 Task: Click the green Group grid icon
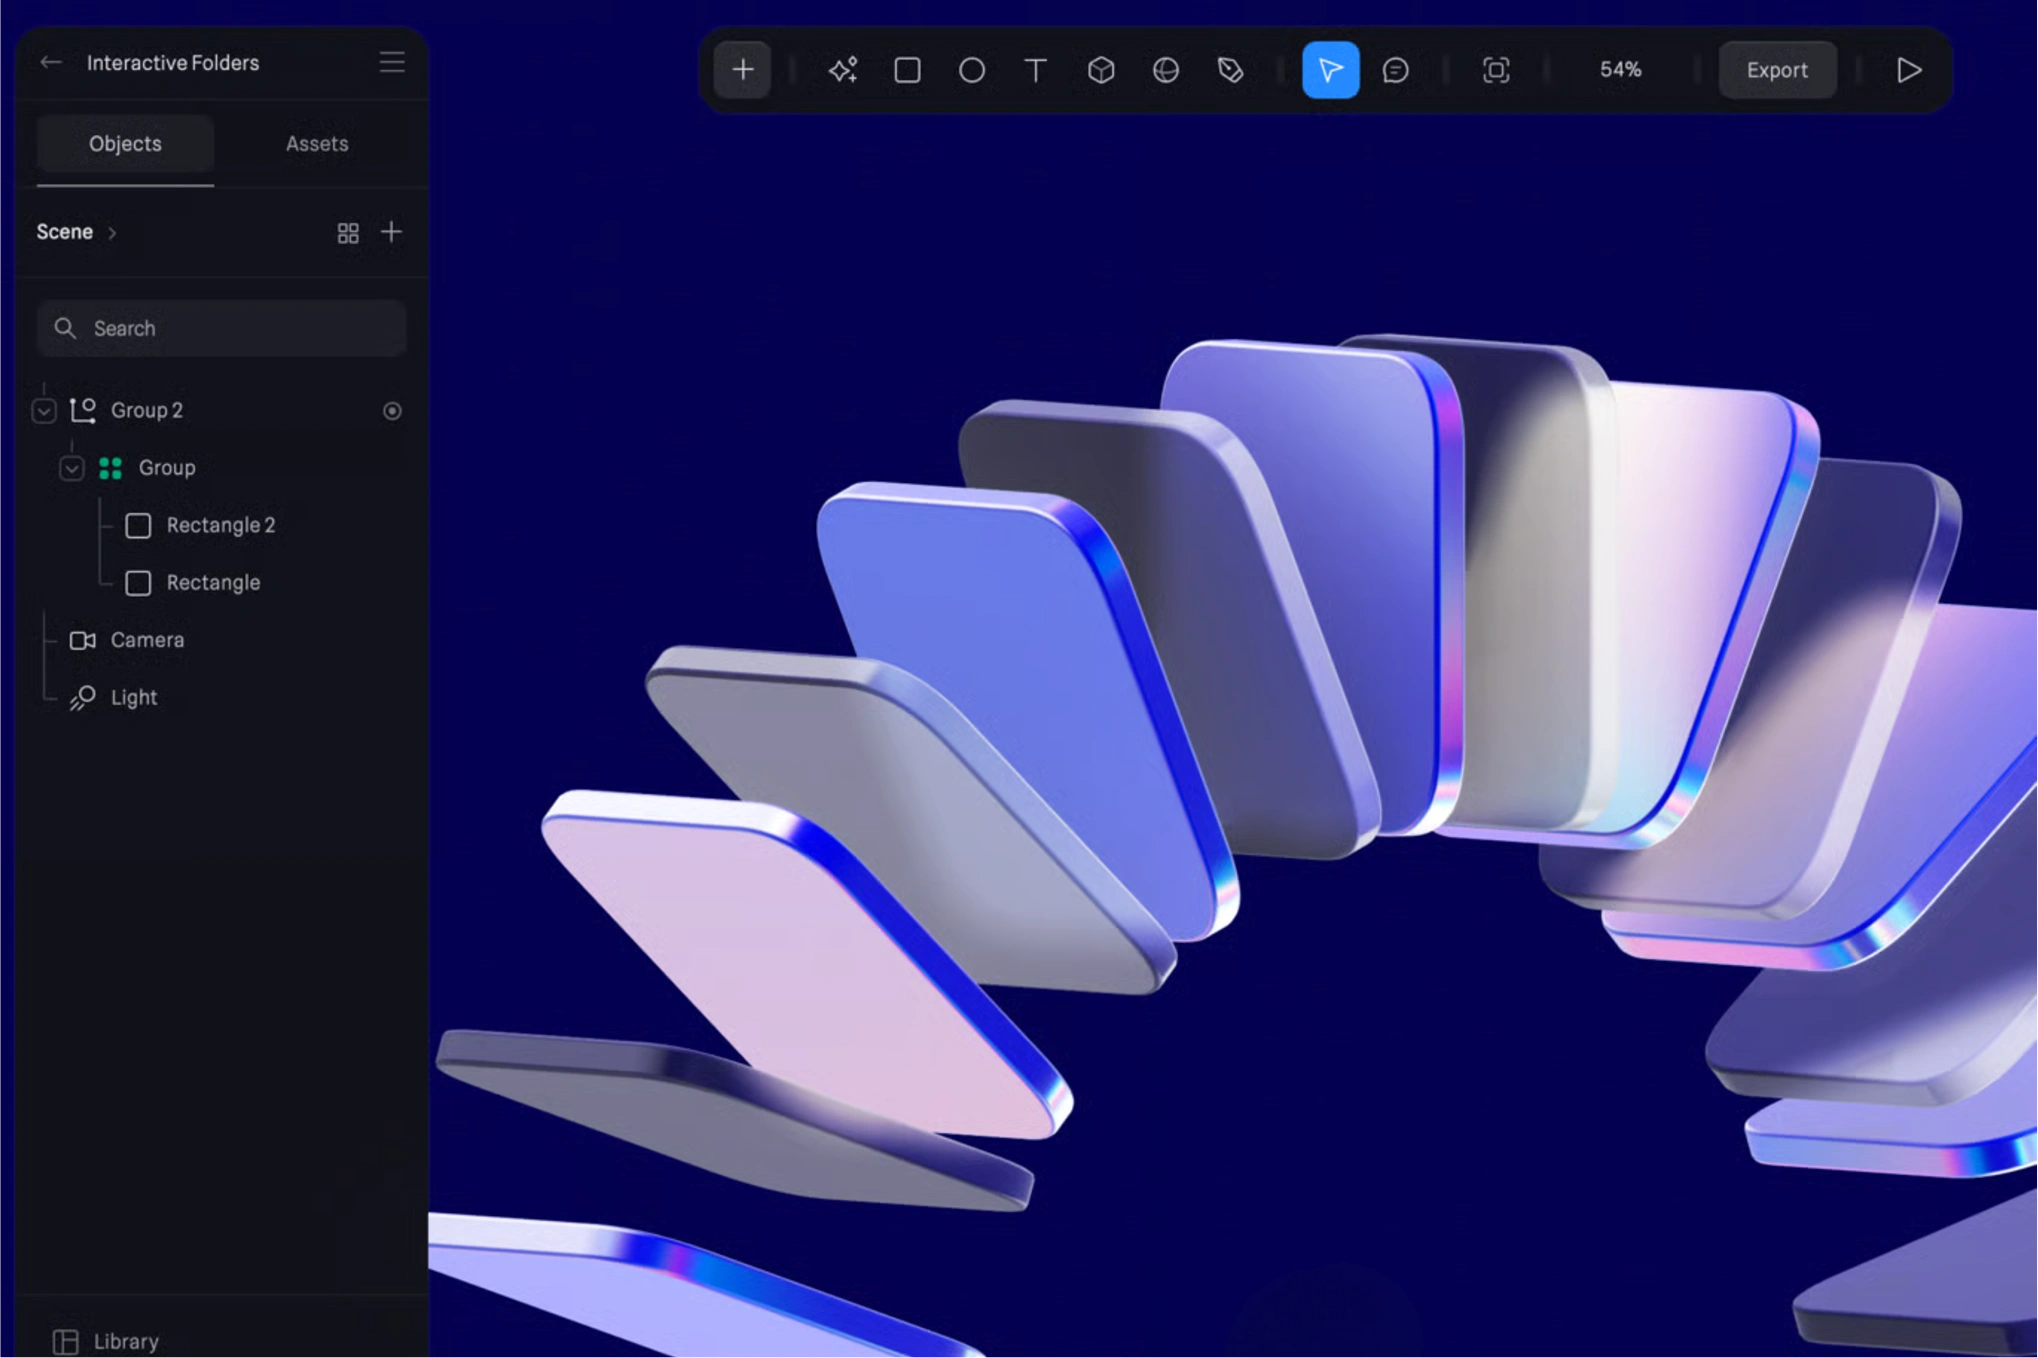[110, 468]
